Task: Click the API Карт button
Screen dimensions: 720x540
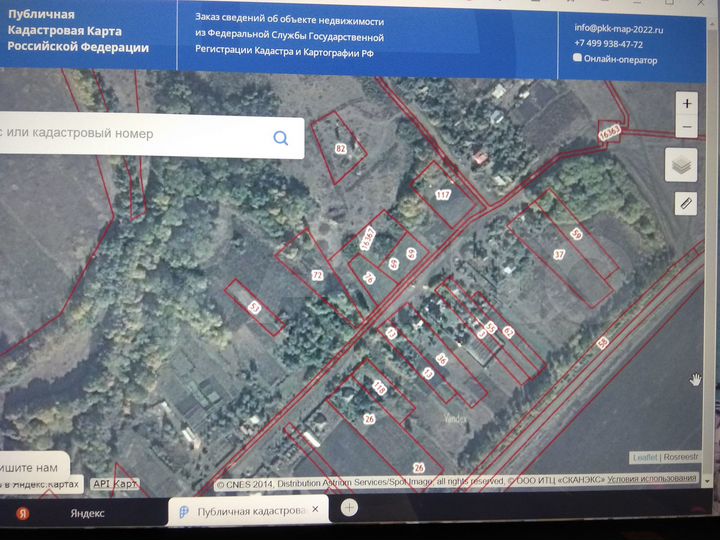Action: tap(114, 484)
